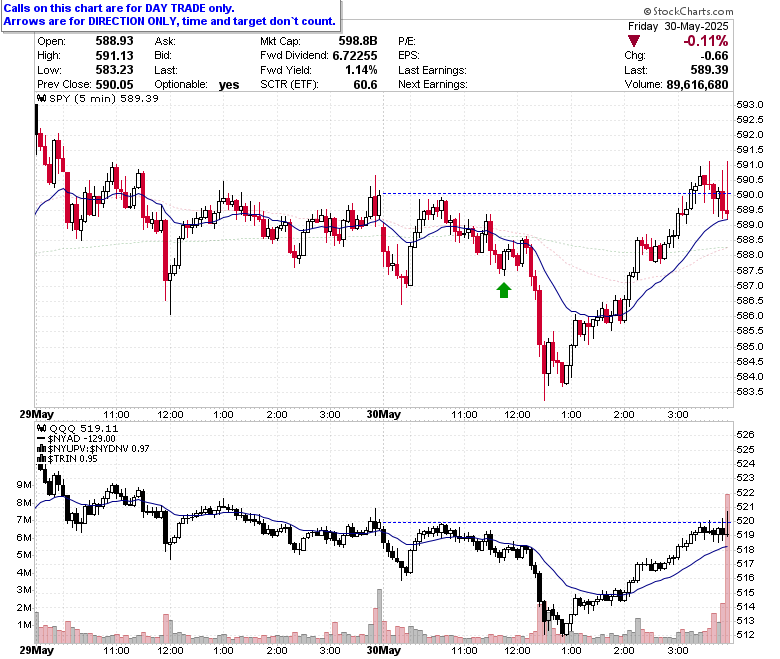Click the candlestick icon beside QQQ label
Image resolution: width=780 pixels, height=659 pixels.
(42, 428)
